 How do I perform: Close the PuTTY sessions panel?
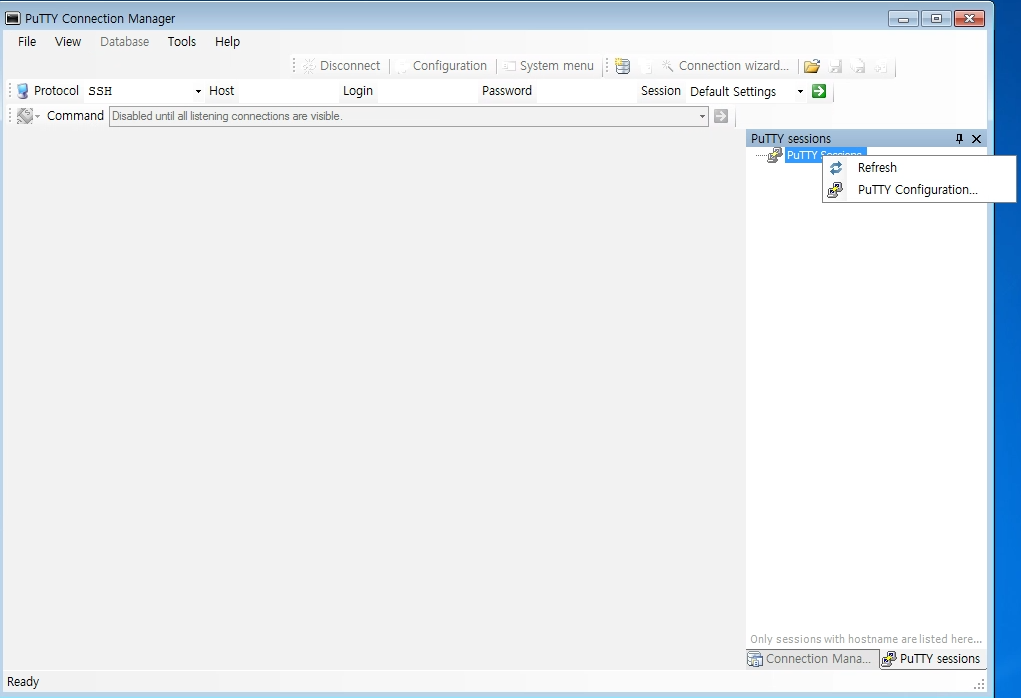pos(976,139)
